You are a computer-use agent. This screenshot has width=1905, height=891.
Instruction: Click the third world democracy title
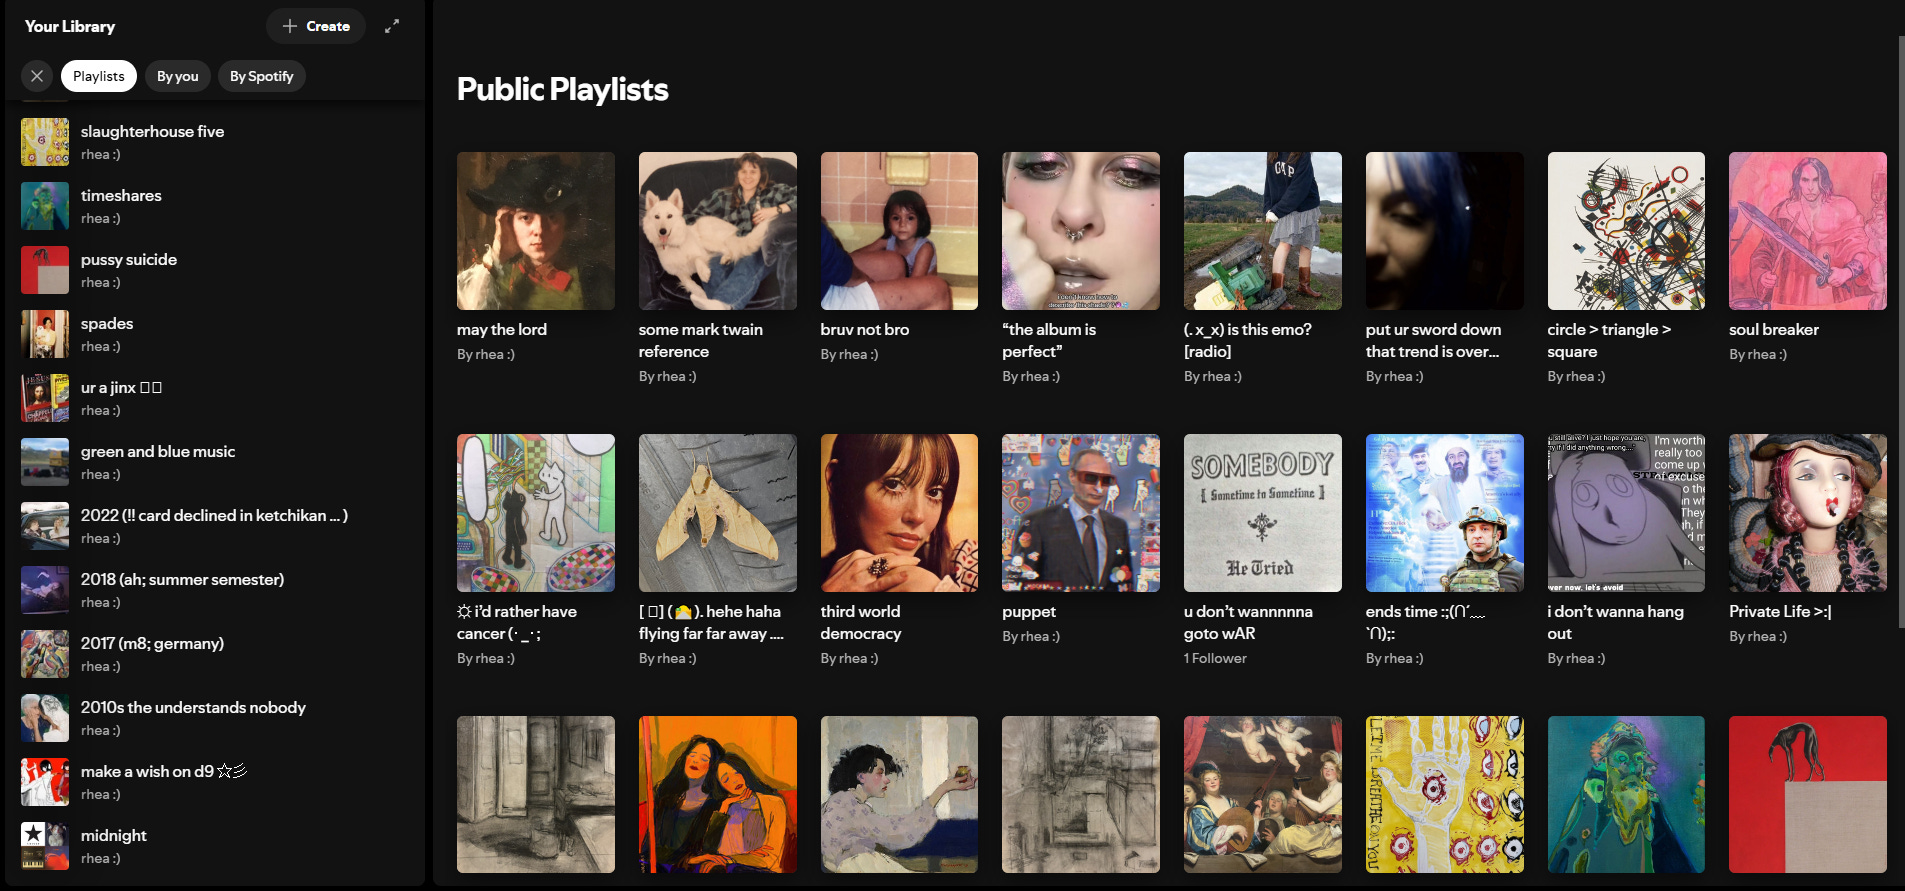pos(861,622)
